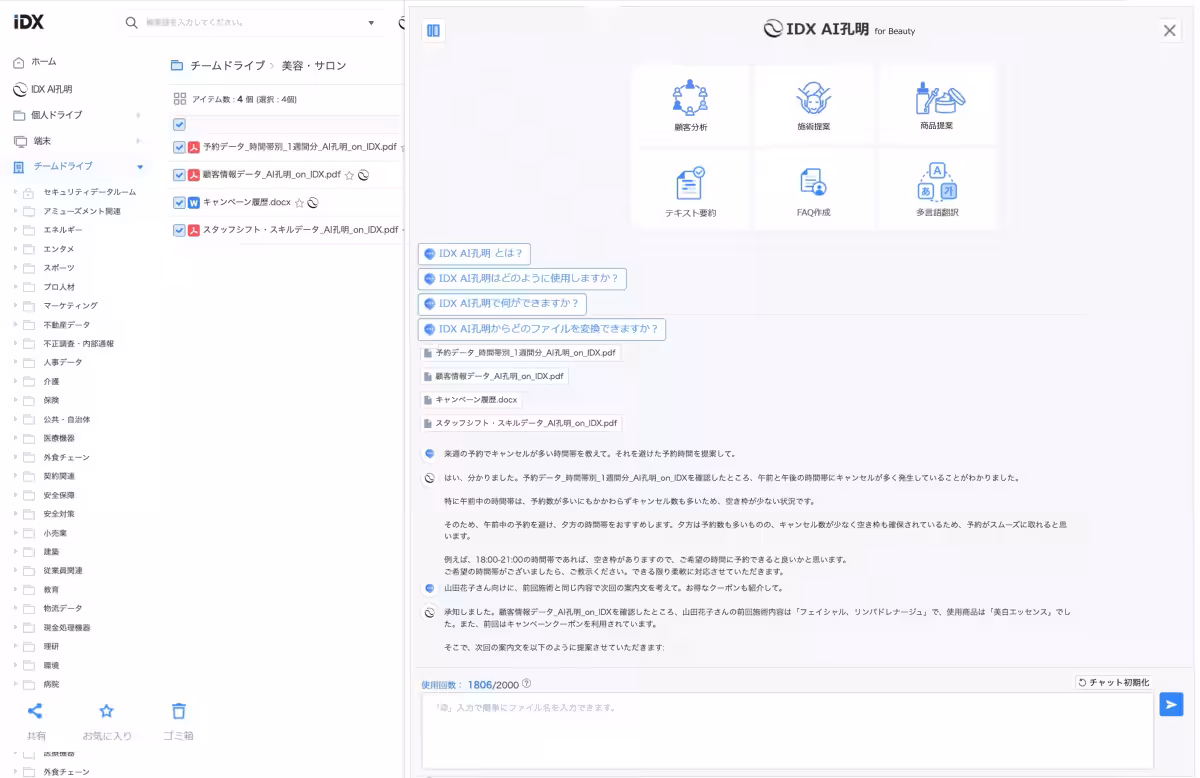Uncheck the キャンペーン履歴.docx checkbox
The image size is (1200, 778).
click(x=179, y=203)
